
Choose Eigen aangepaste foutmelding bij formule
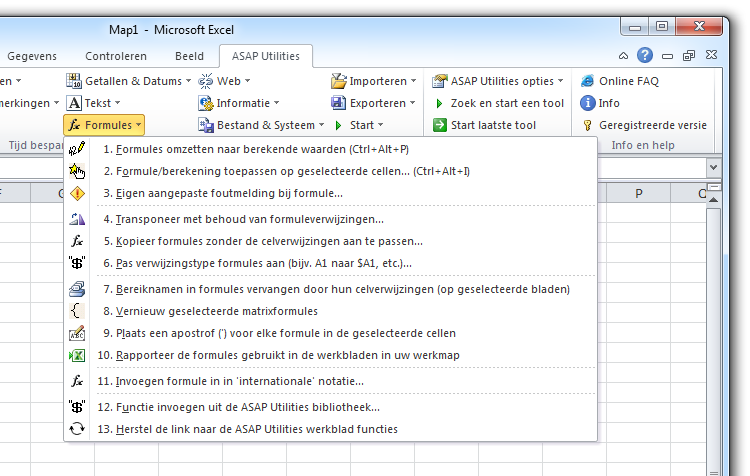point(331,193)
